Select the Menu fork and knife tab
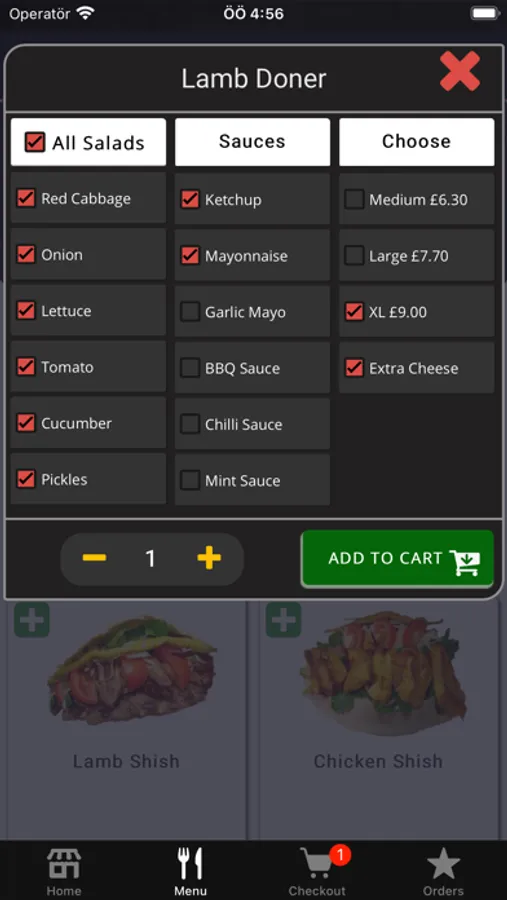Image resolution: width=507 pixels, height=900 pixels. tap(190, 871)
